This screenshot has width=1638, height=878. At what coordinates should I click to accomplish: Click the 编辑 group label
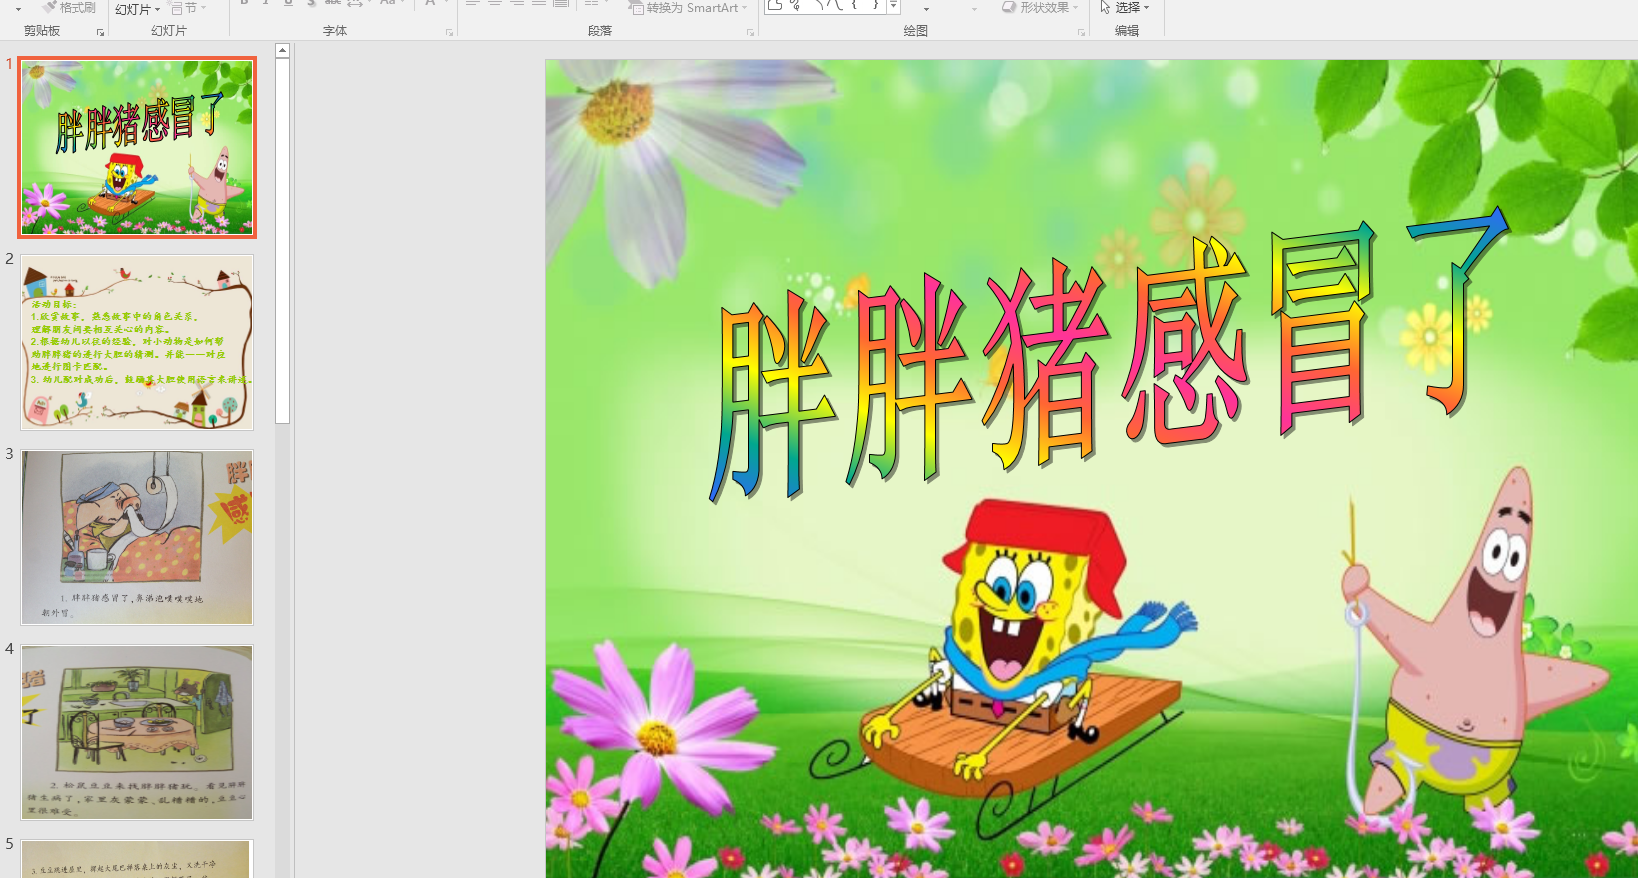(x=1127, y=31)
